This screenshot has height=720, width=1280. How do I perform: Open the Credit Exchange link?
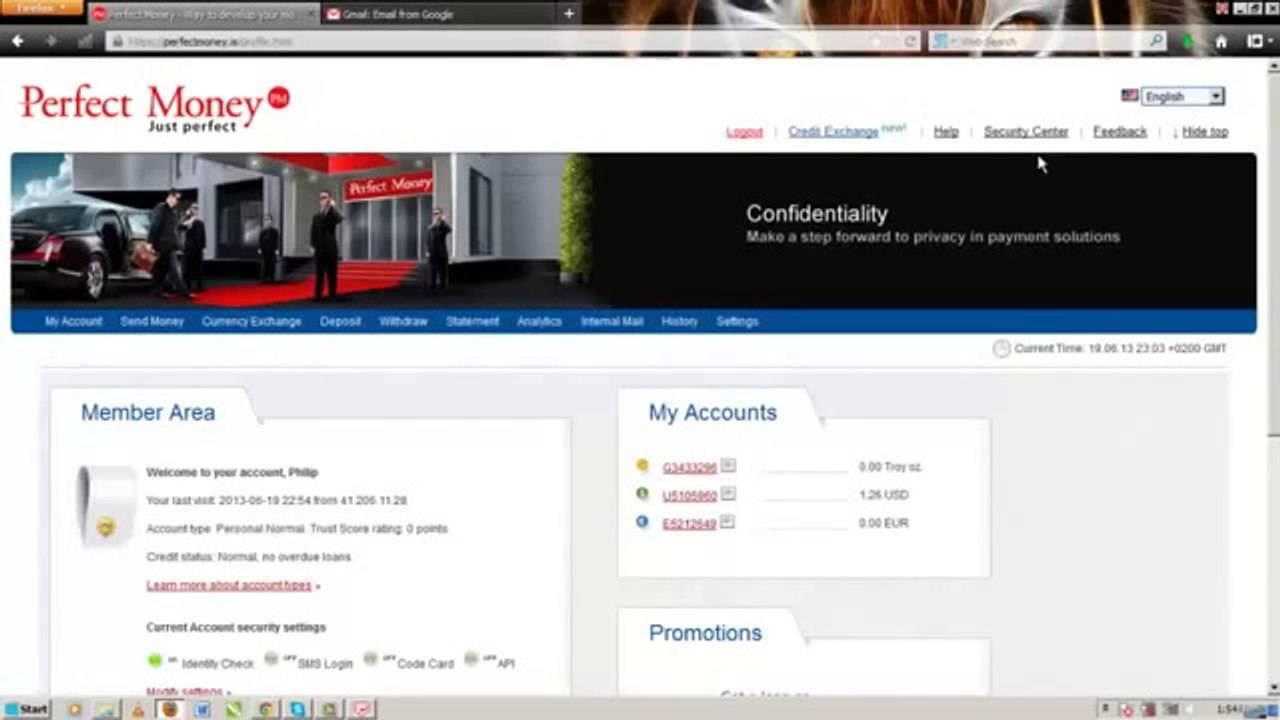click(x=833, y=132)
